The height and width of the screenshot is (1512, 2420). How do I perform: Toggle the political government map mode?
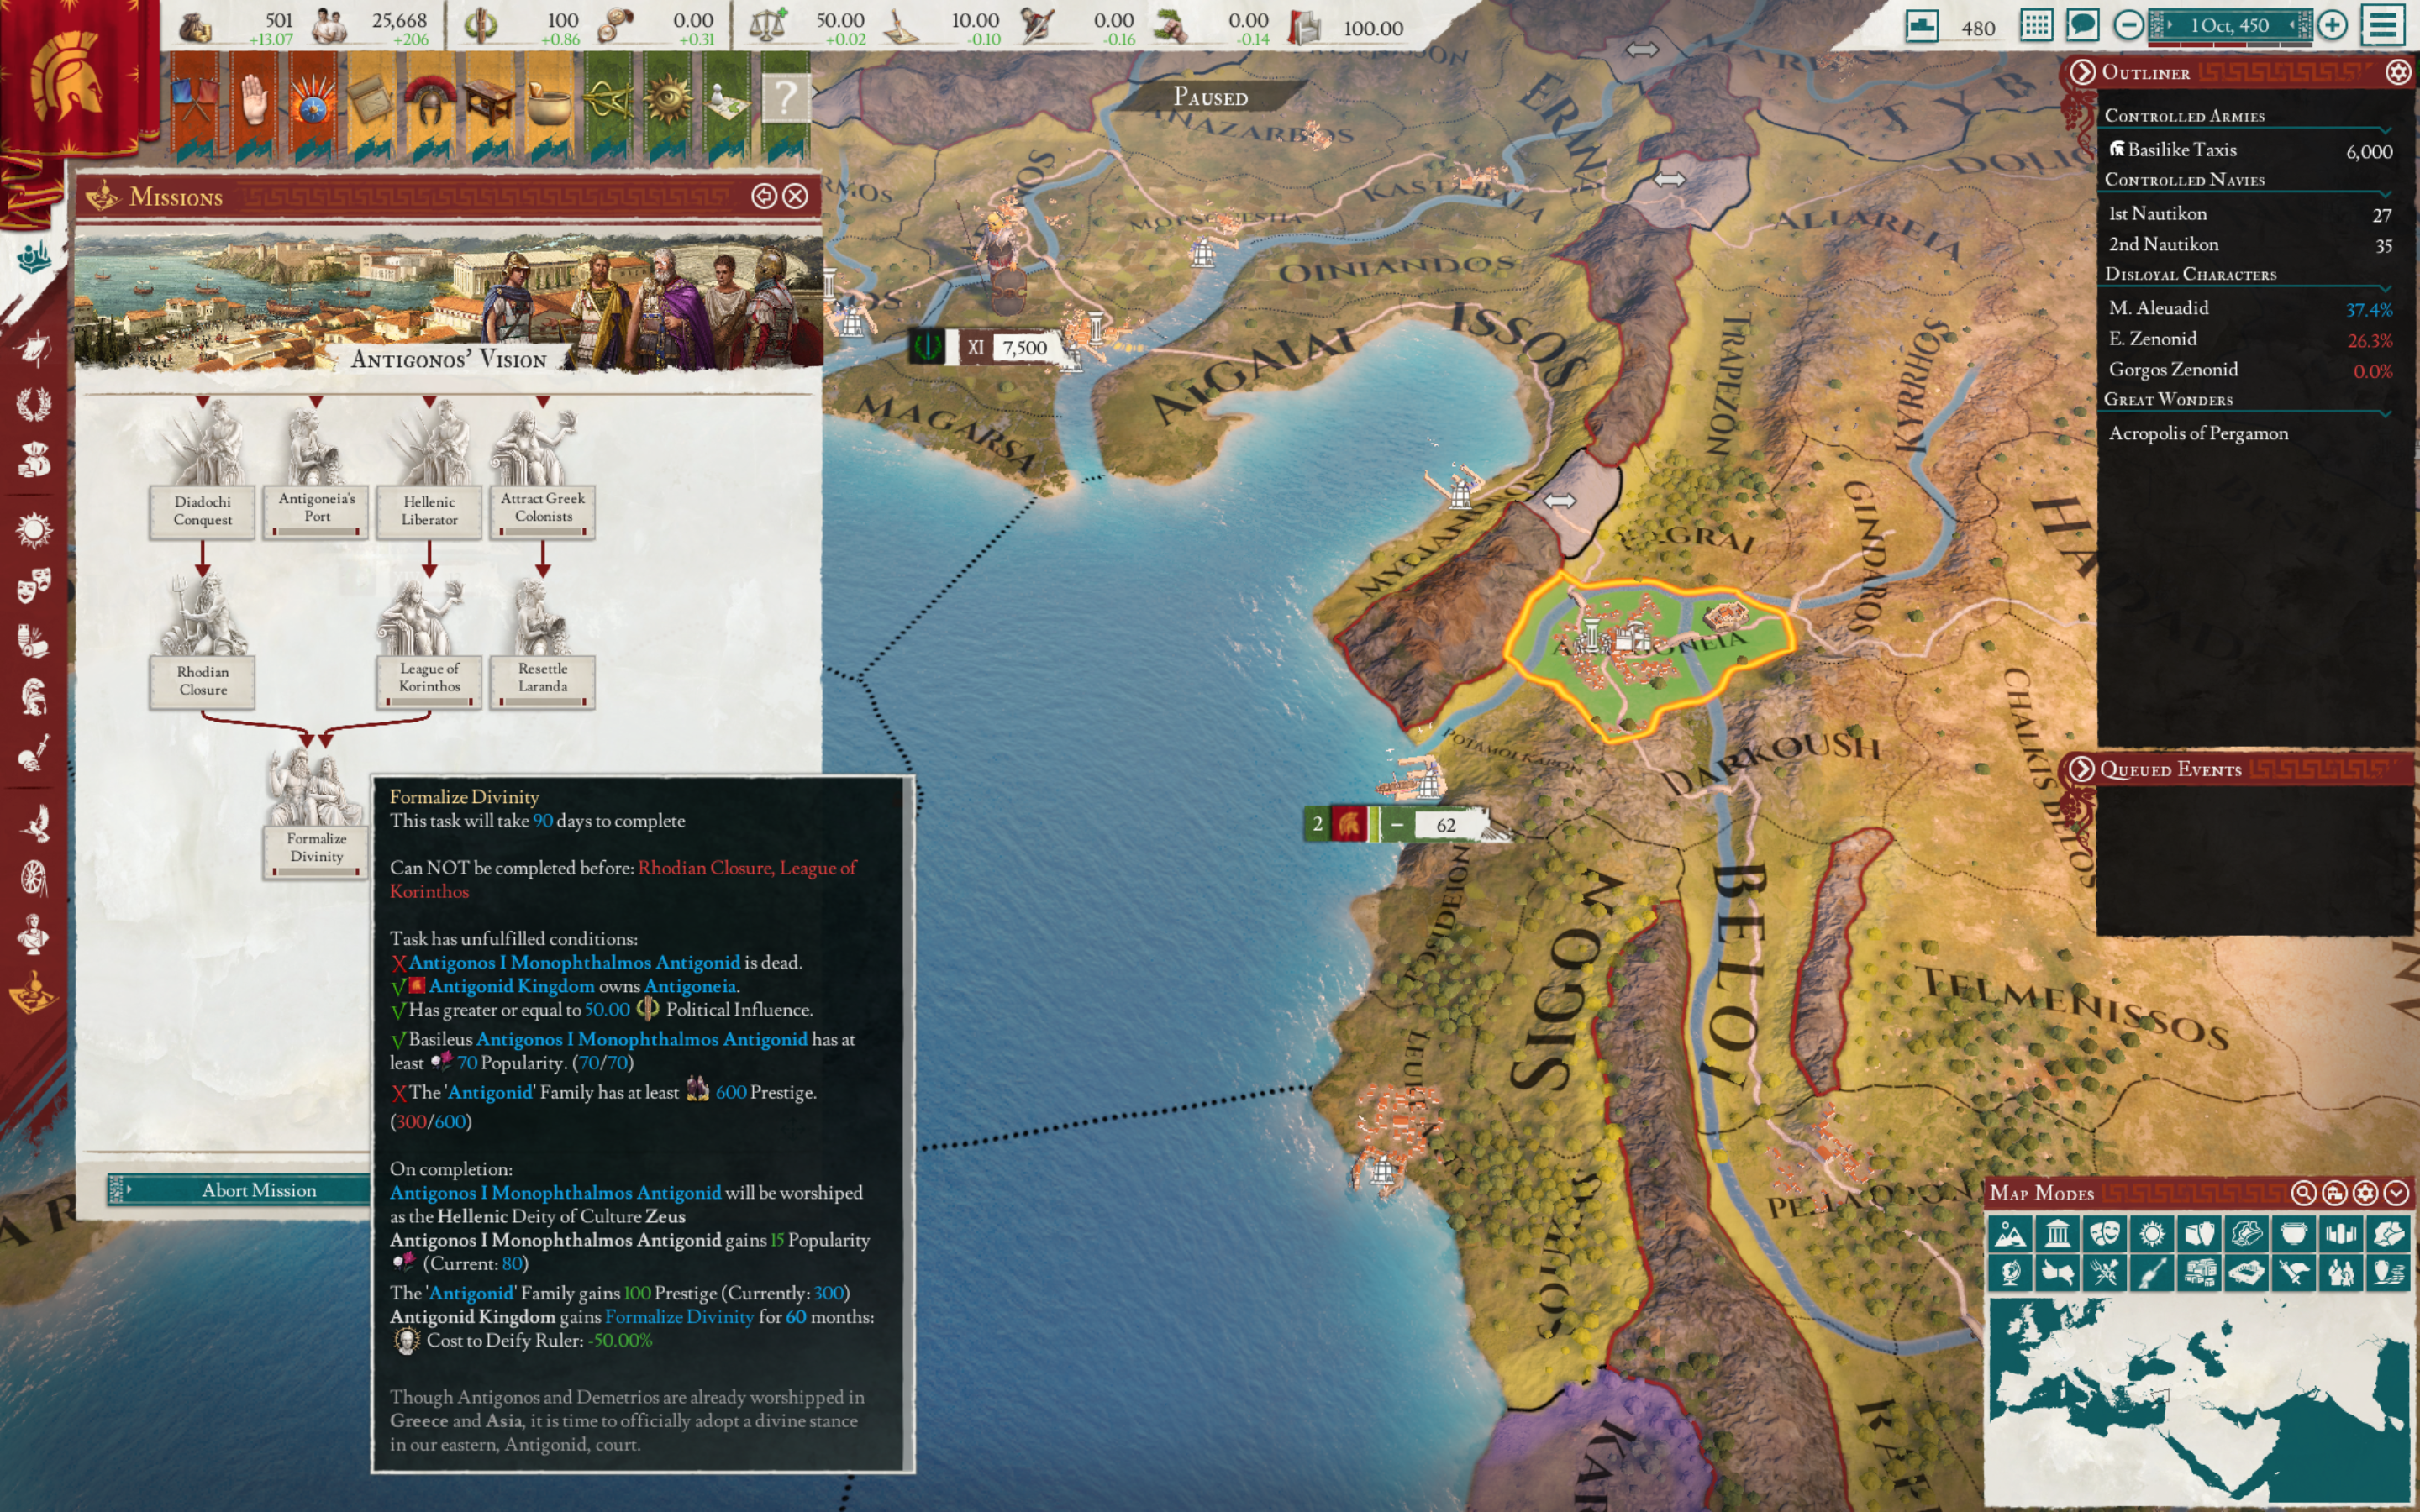click(2057, 1234)
